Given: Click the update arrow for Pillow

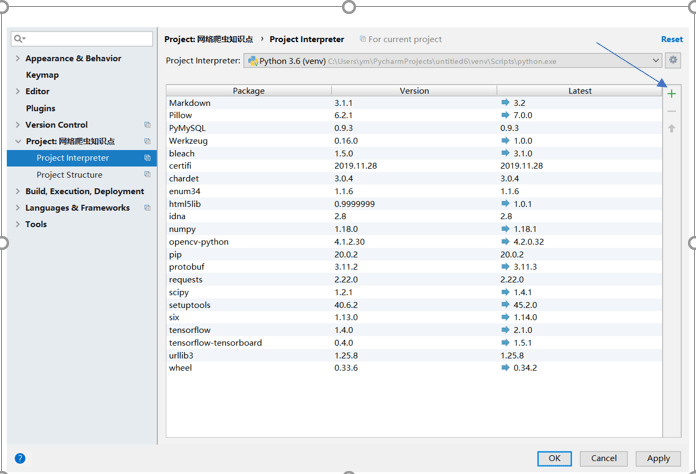Looking at the screenshot, I should [x=505, y=115].
